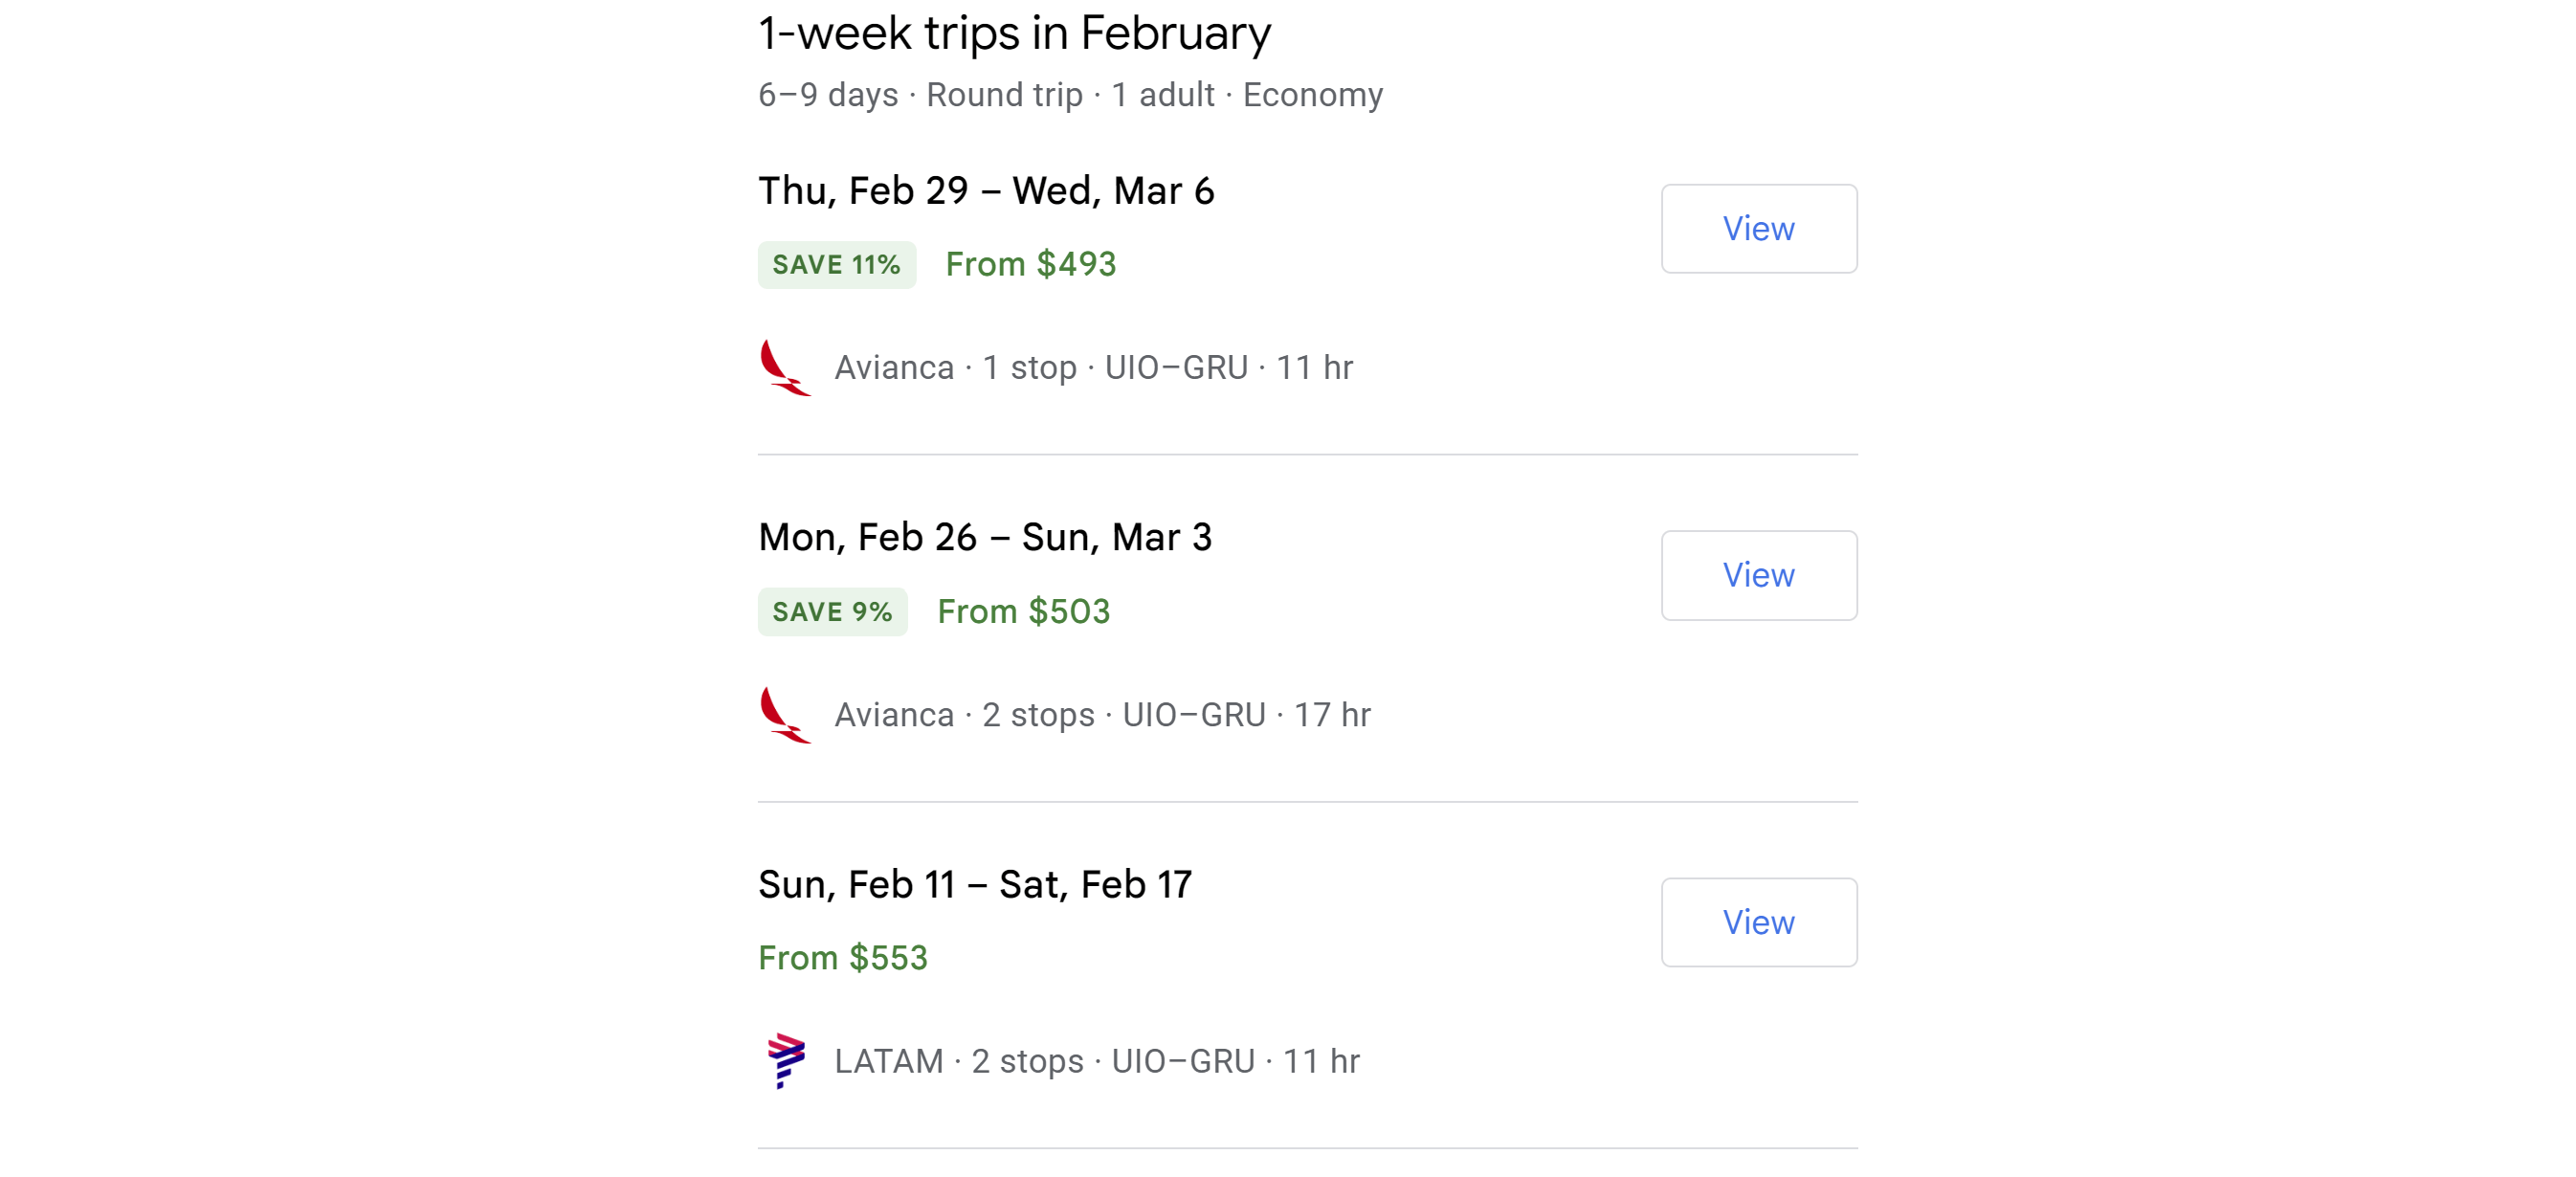View the Feb 29 – Mar 6 trip

point(1758,229)
